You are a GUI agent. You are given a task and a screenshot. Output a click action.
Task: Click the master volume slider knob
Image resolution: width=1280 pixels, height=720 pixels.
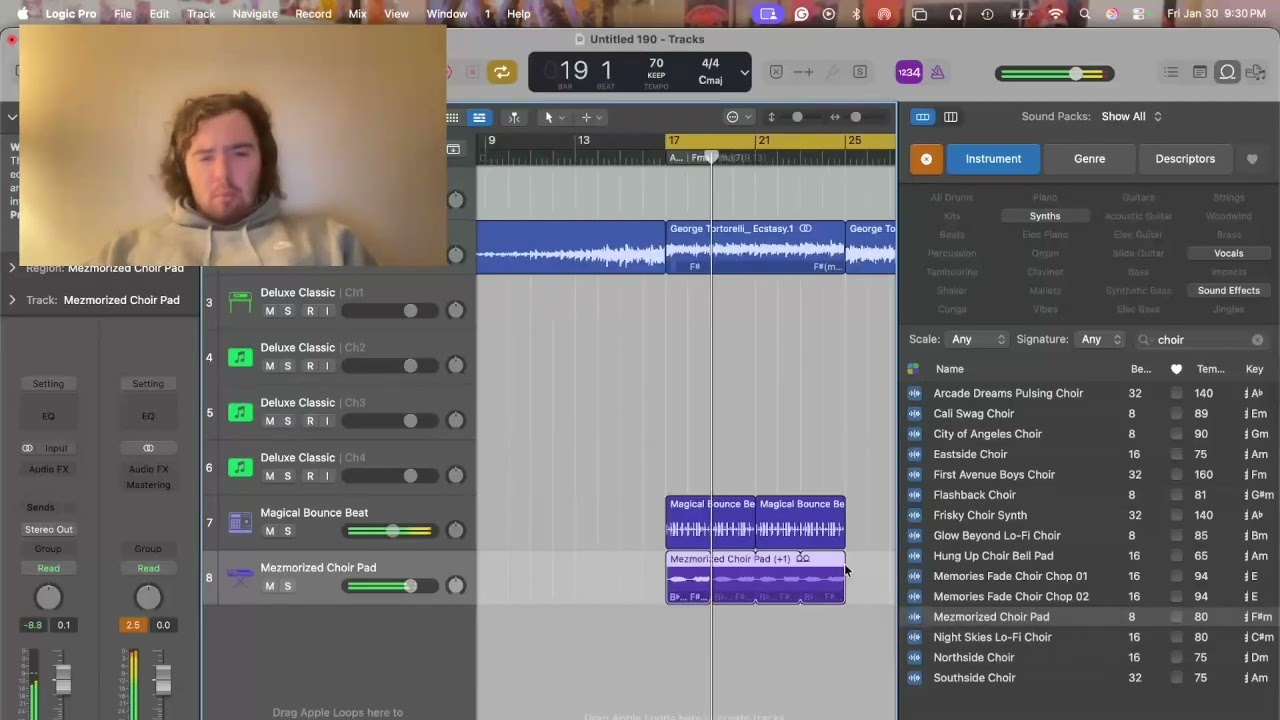click(1076, 73)
